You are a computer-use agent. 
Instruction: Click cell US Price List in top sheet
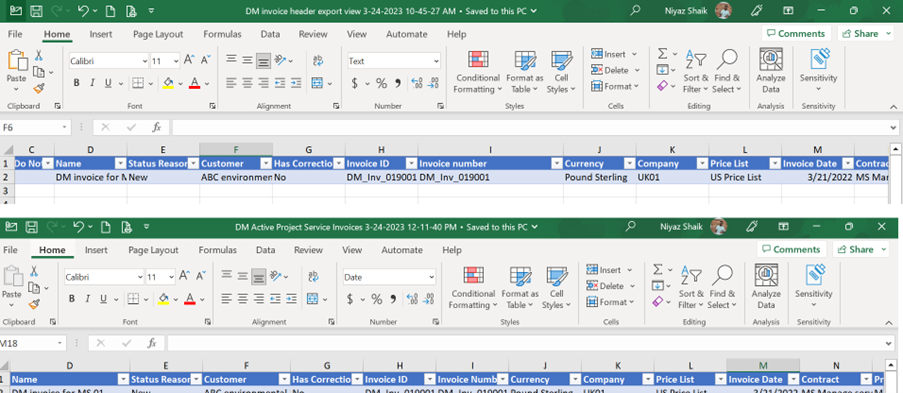click(x=745, y=177)
